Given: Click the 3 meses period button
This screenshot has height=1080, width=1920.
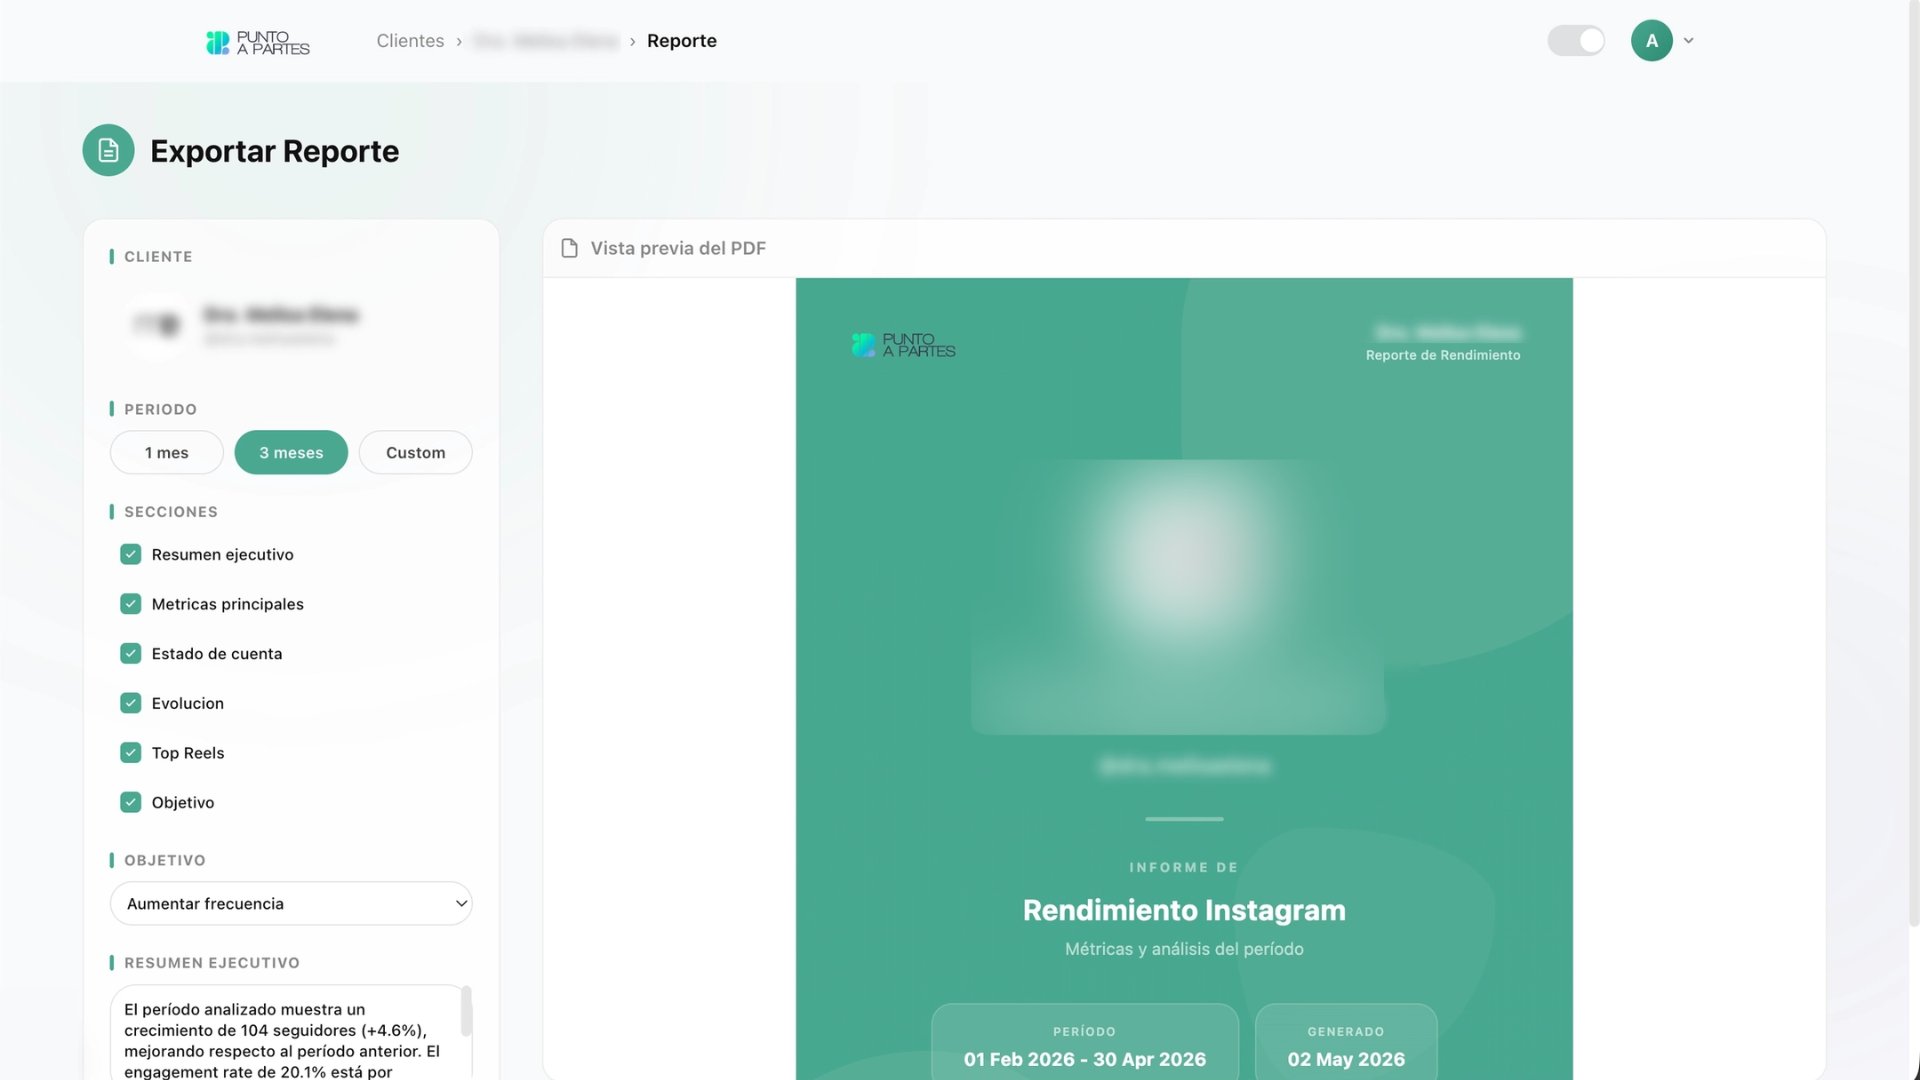Looking at the screenshot, I should click(291, 452).
